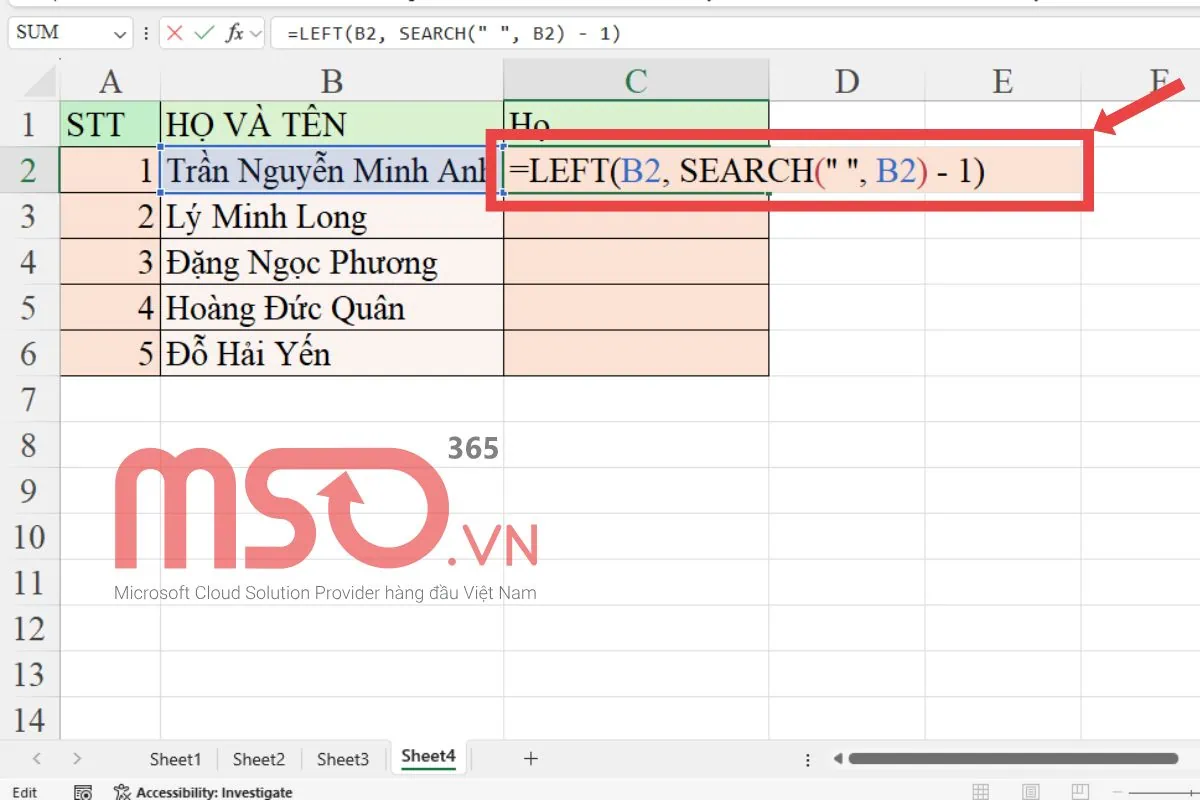This screenshot has width=1200, height=800.
Task: Click the Accessibility: Investigate status item
Action: pos(205,792)
